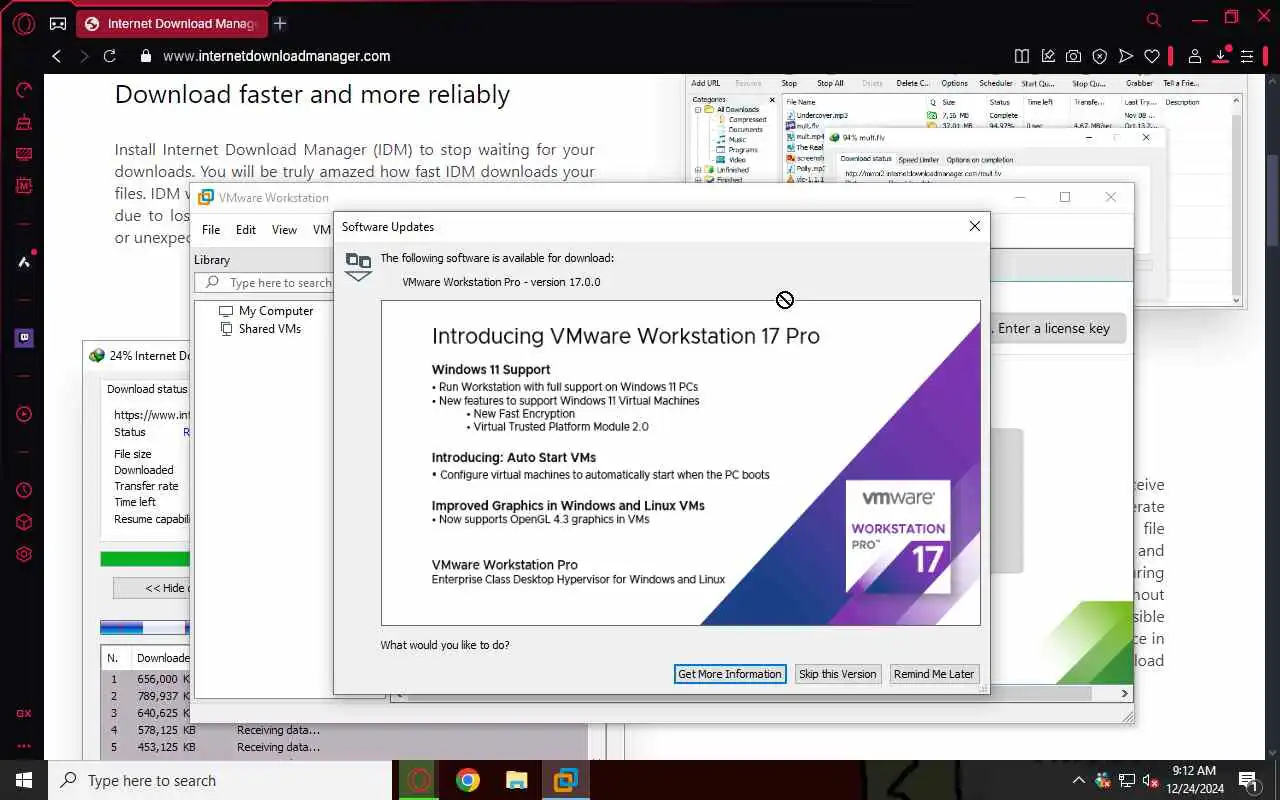This screenshot has width=1280, height=800.
Task: Click '656,000' value in download row 1
Action: [x=157, y=679]
